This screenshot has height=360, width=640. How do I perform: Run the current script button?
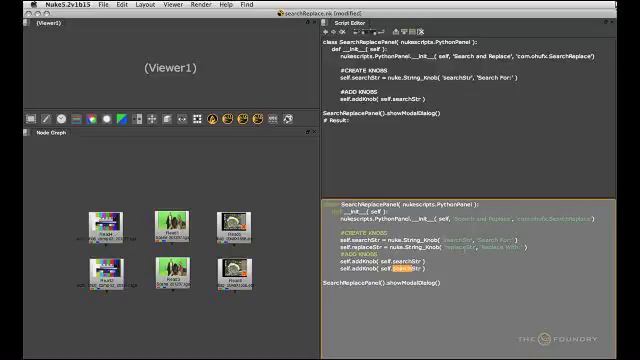click(381, 32)
